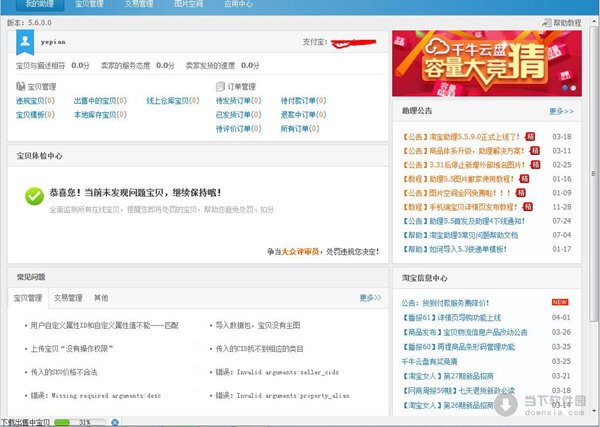Open 本地库存宝贝(0) link
This screenshot has width=600, height=427.
[x=100, y=115]
